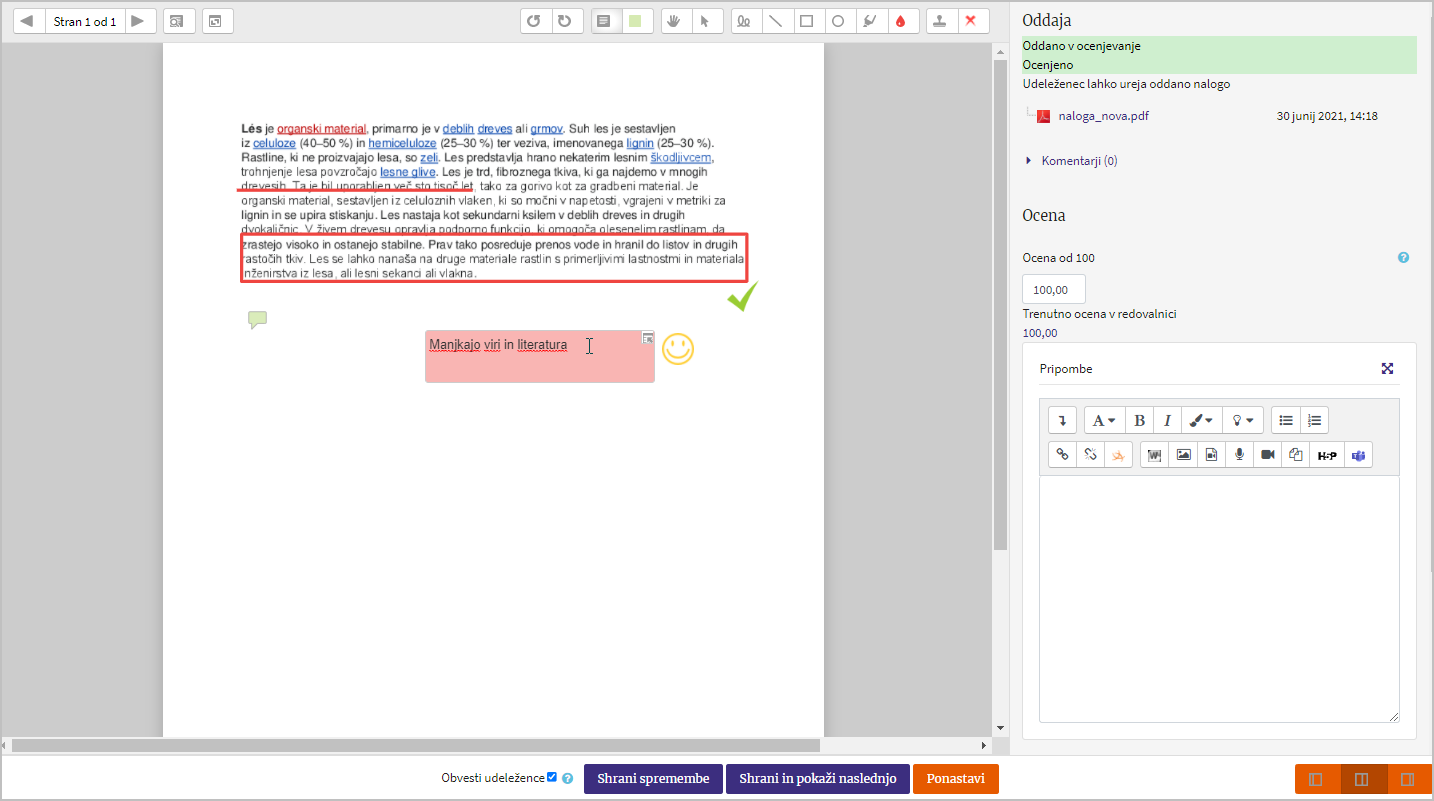Open the green comment colour picker

[636, 21]
